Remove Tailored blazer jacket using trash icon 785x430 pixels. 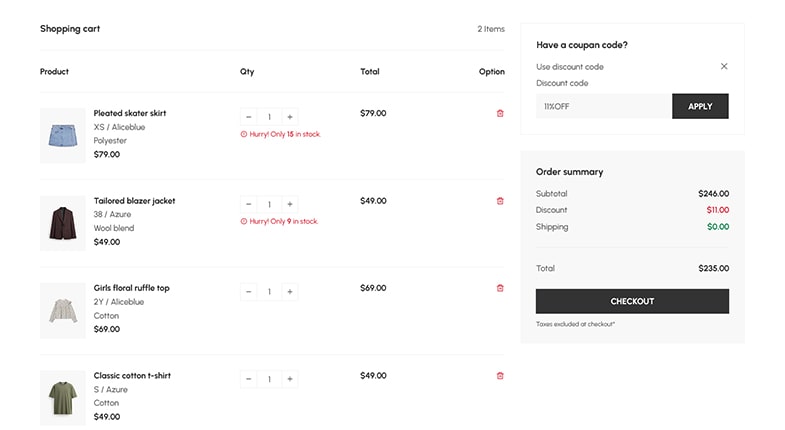coord(500,201)
